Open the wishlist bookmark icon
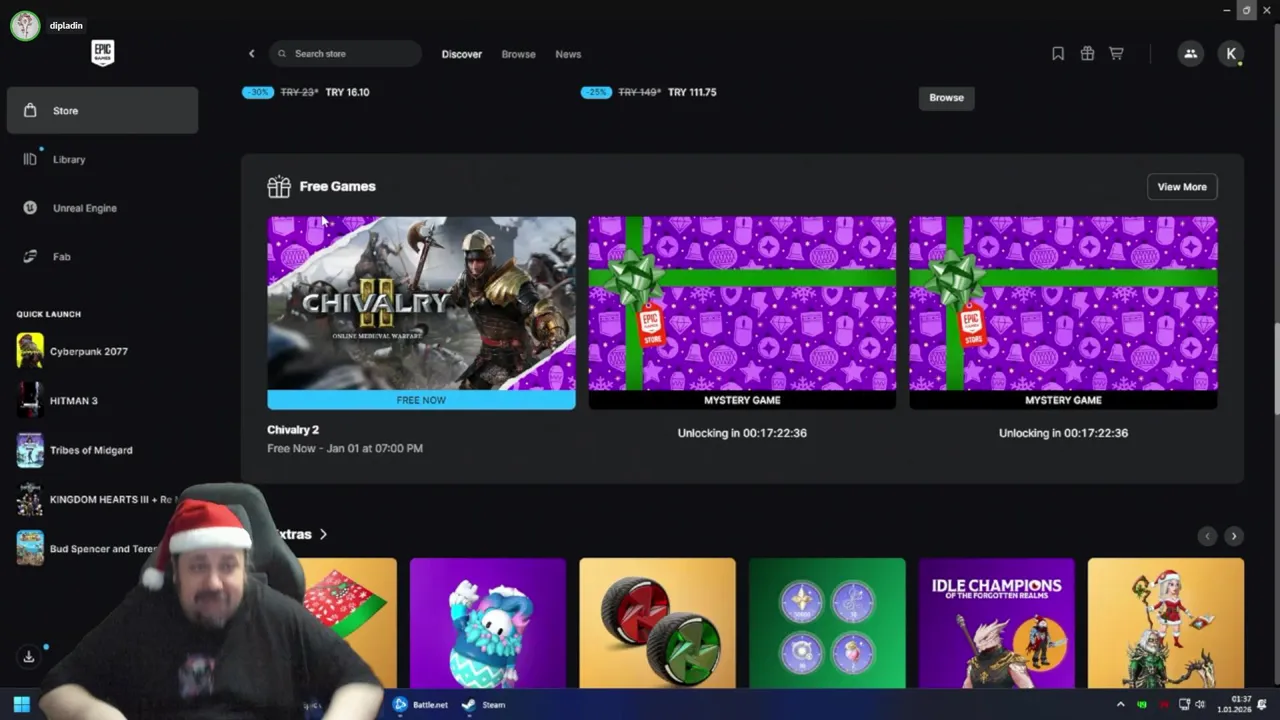The height and width of the screenshot is (720, 1280). coord(1058,54)
